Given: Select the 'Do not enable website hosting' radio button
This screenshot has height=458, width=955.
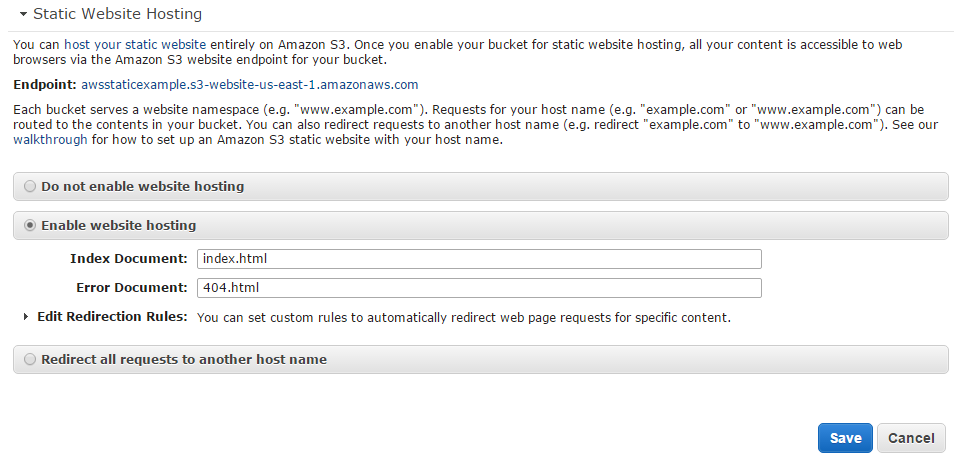Looking at the screenshot, I should [x=30, y=186].
